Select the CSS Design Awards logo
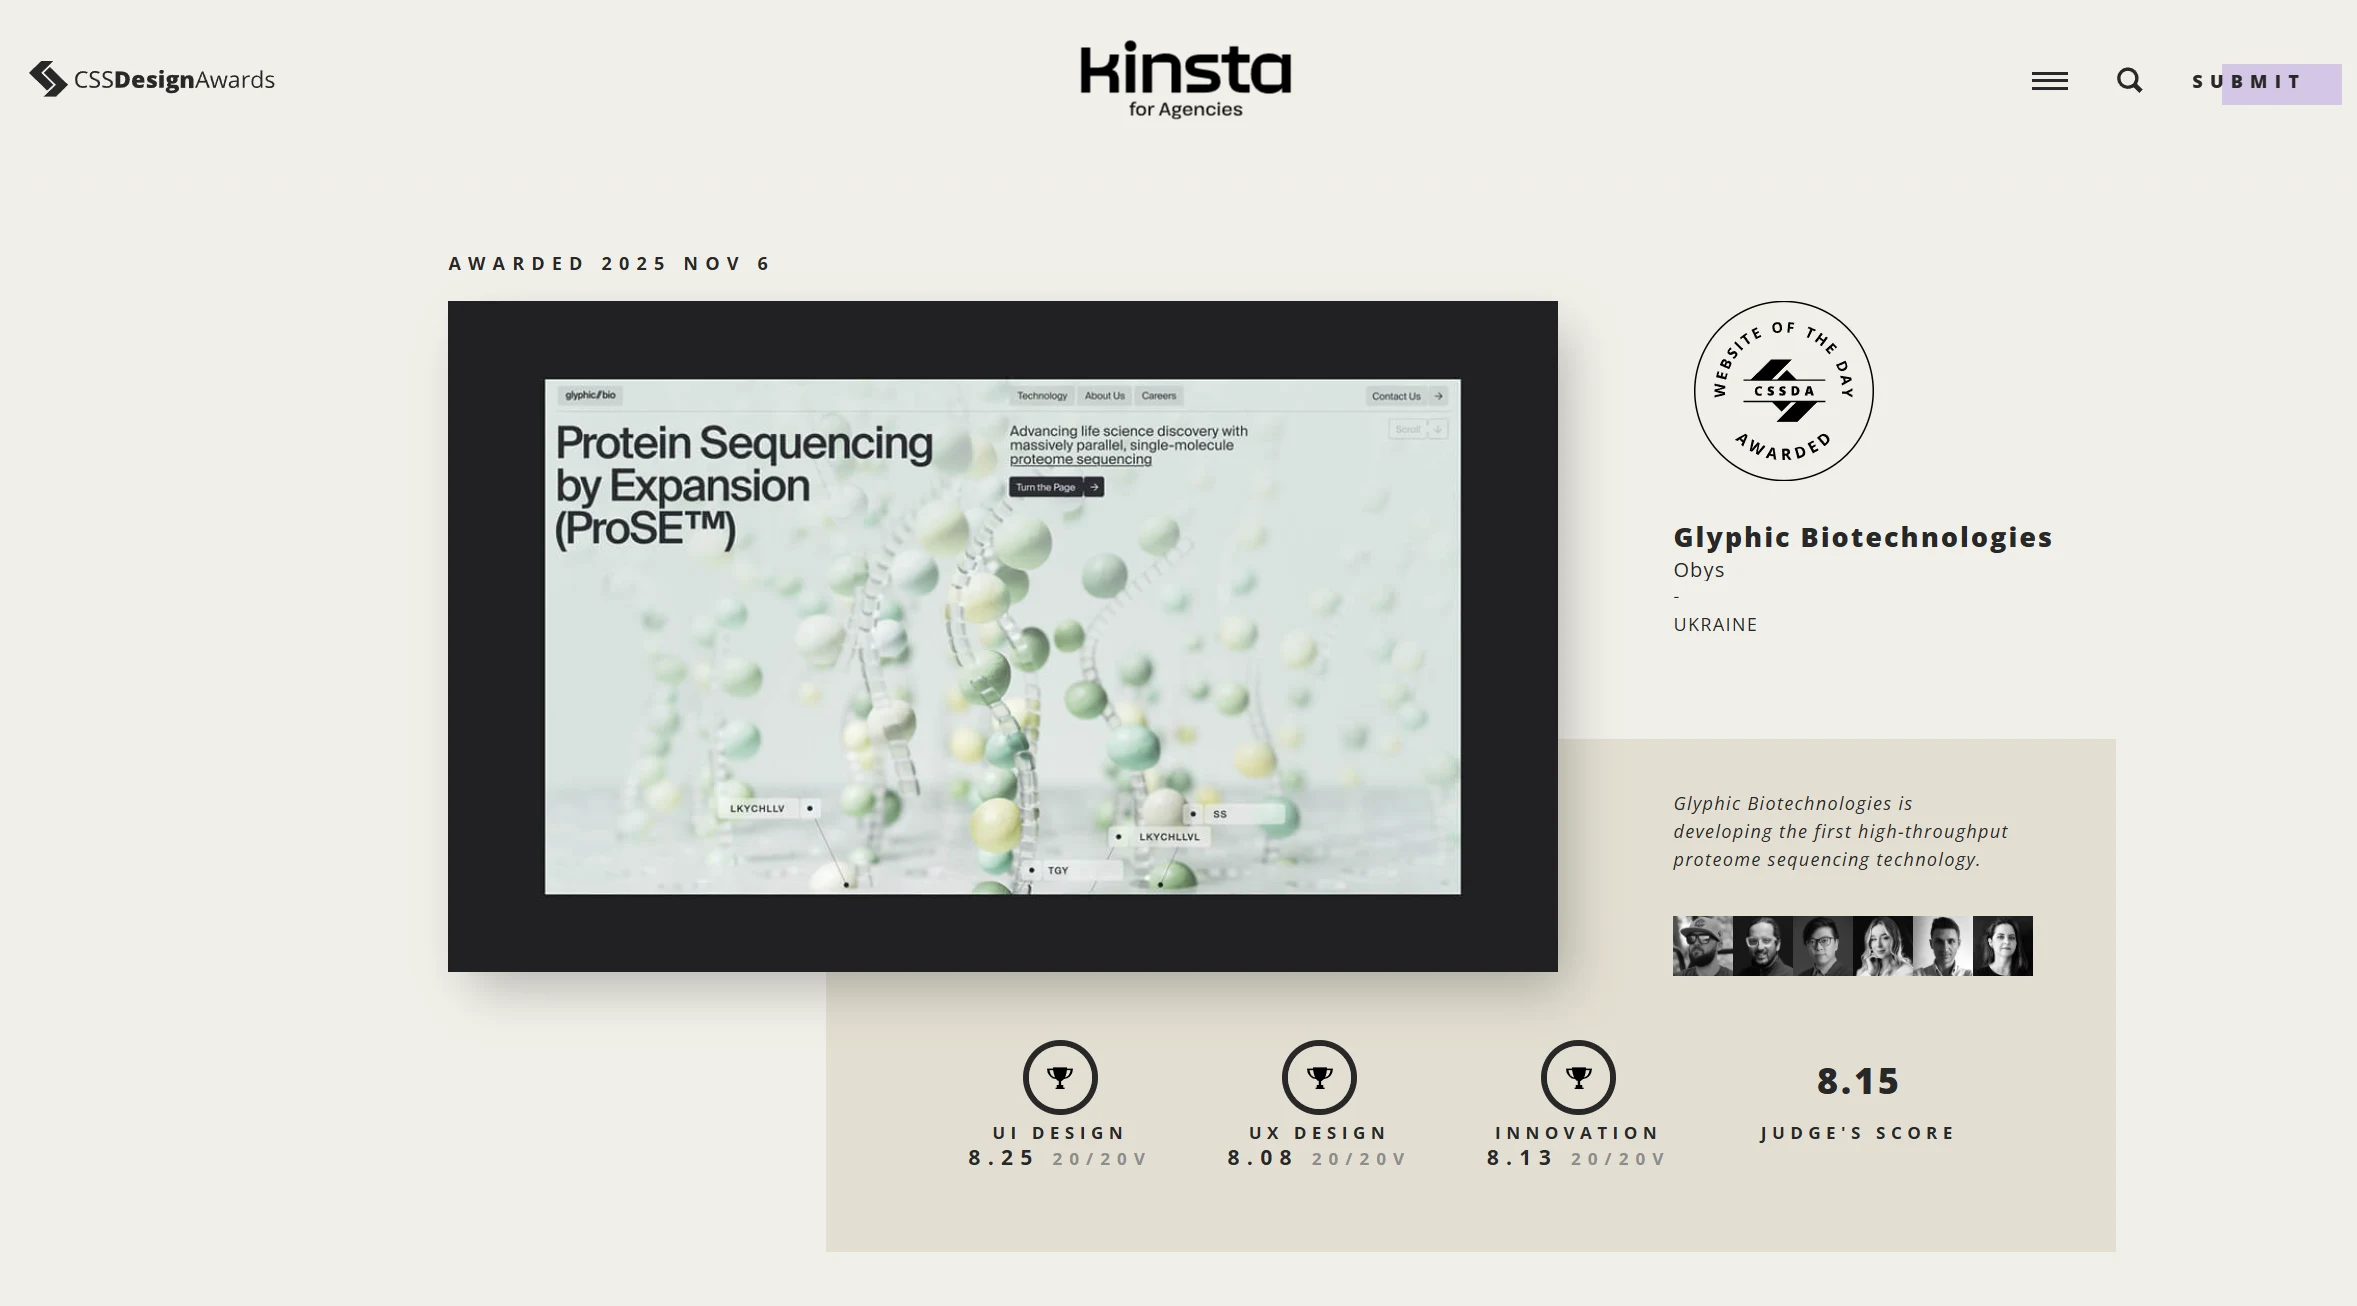 tap(152, 79)
